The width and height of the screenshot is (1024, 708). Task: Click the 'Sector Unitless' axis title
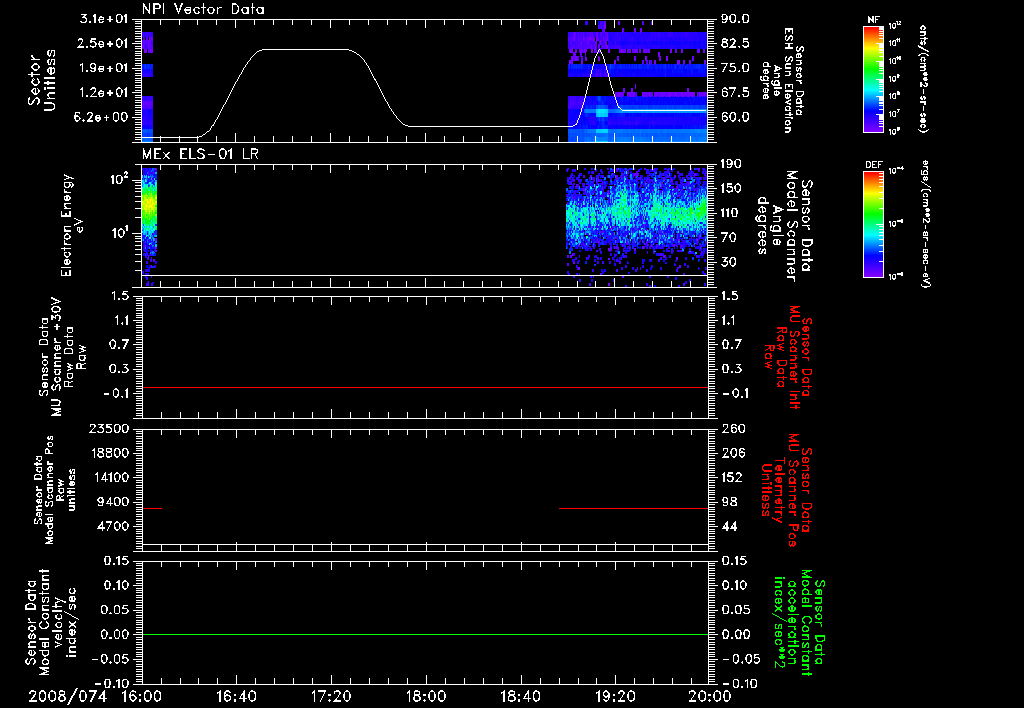click(x=41, y=80)
